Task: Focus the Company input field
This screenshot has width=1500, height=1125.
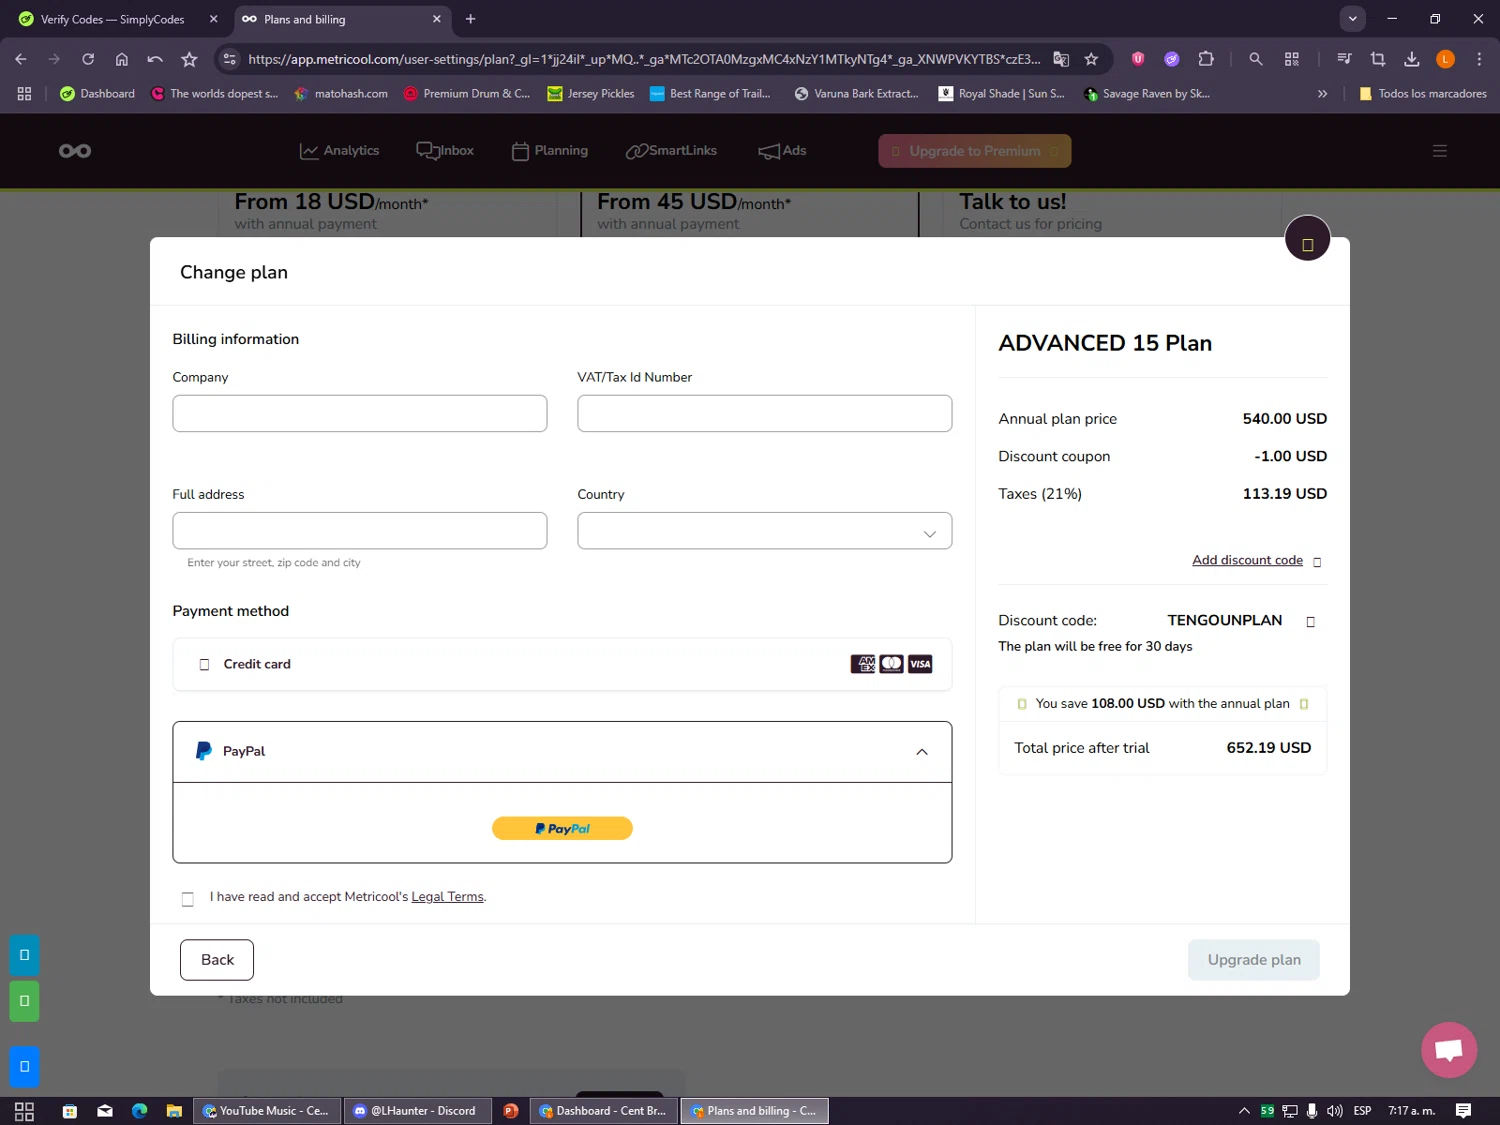Action: click(360, 413)
